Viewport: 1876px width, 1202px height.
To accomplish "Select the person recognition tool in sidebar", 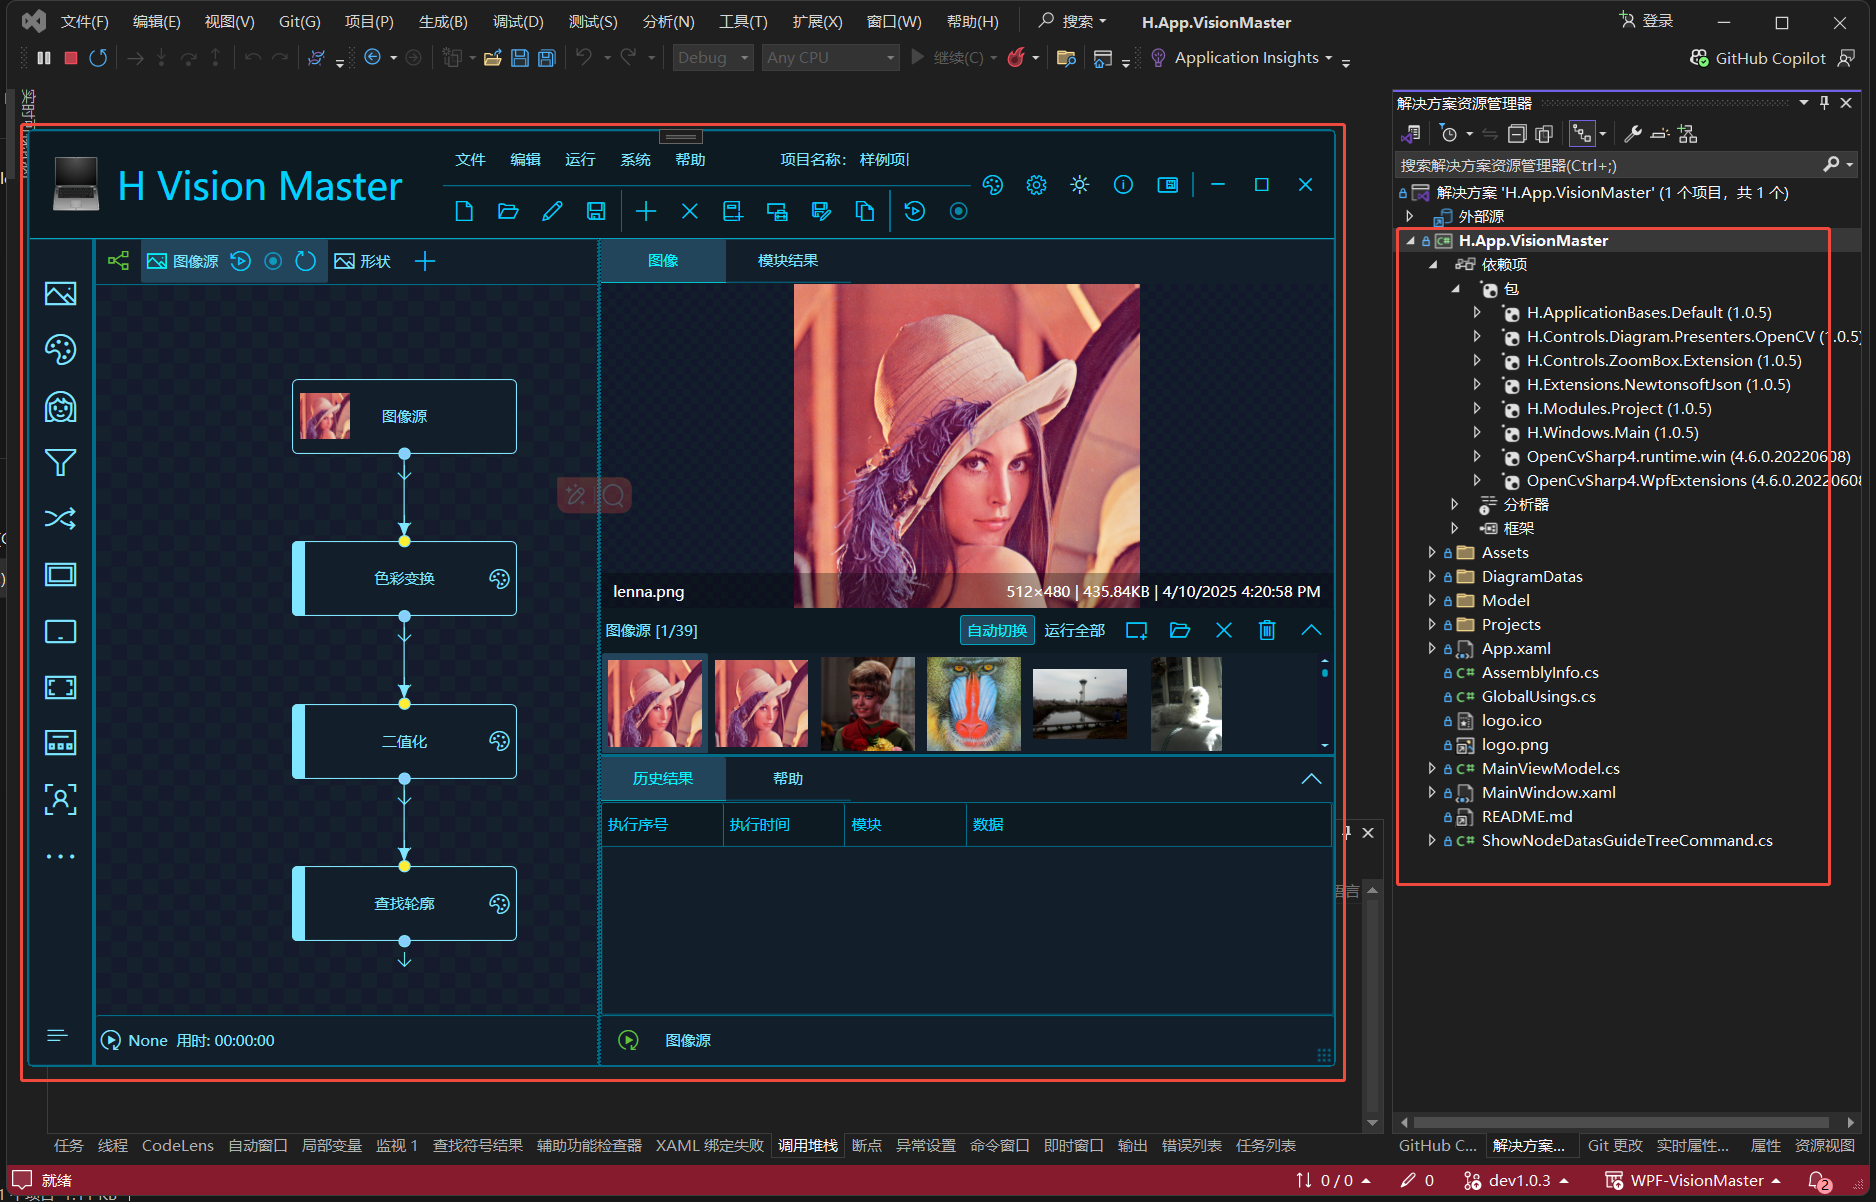I will (x=61, y=799).
